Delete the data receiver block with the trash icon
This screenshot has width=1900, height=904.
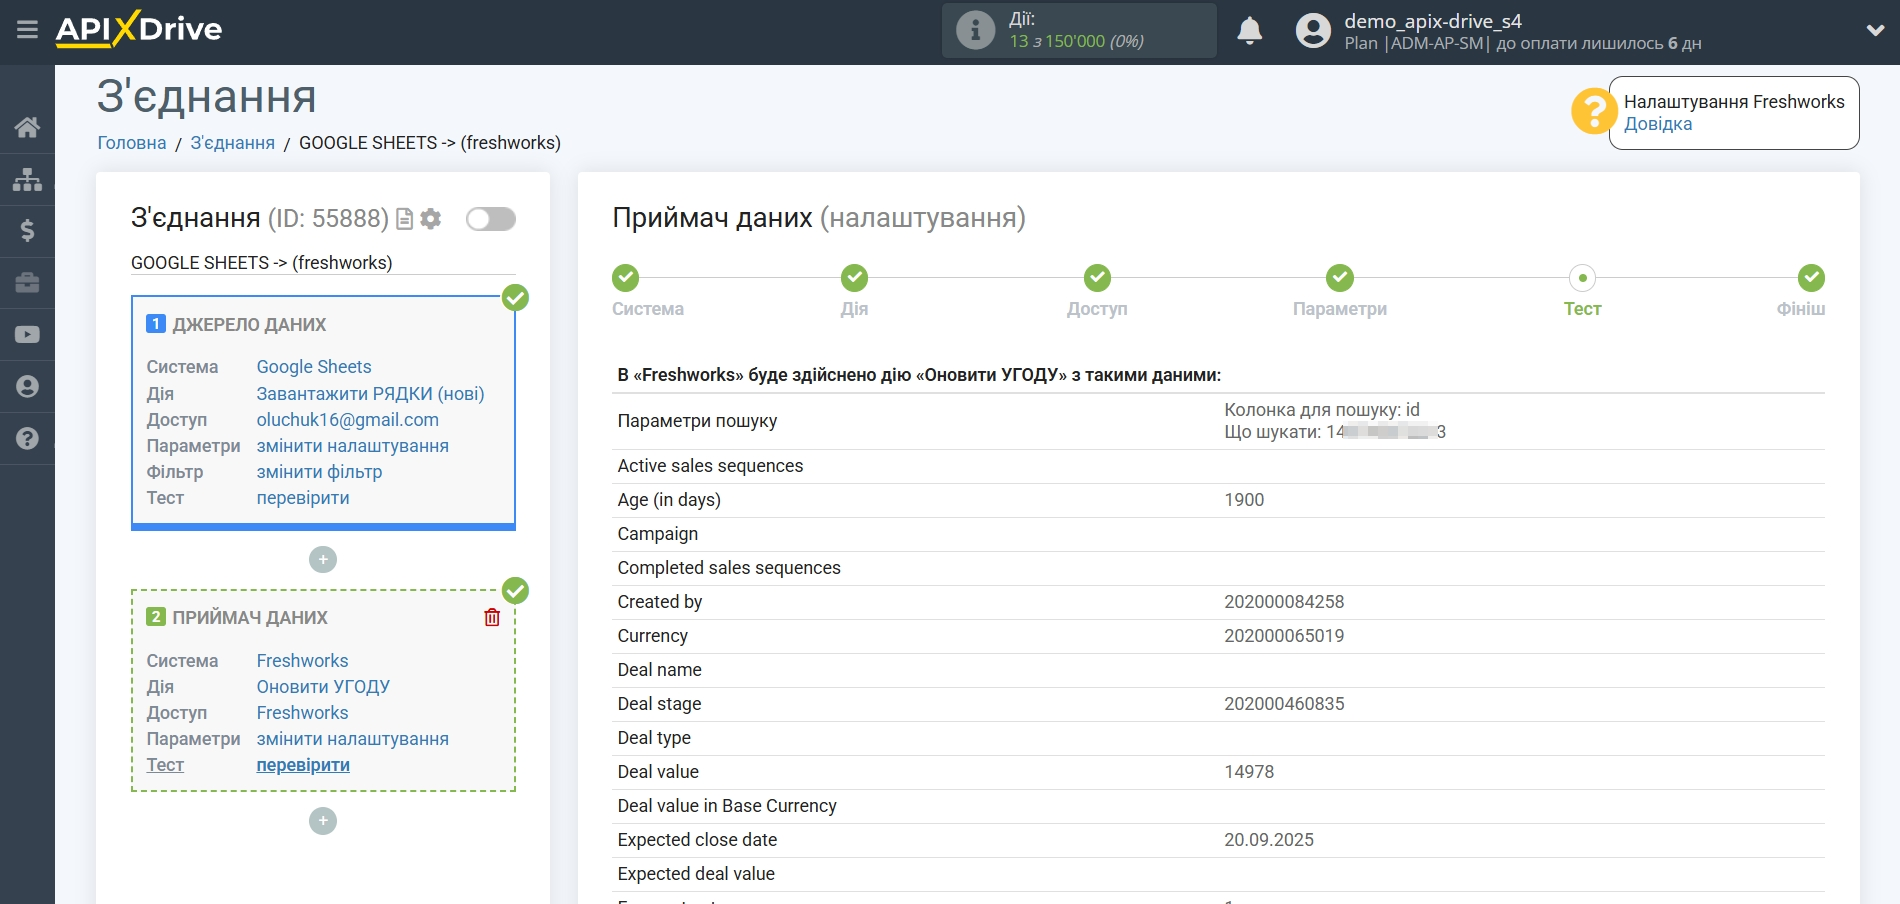(492, 617)
